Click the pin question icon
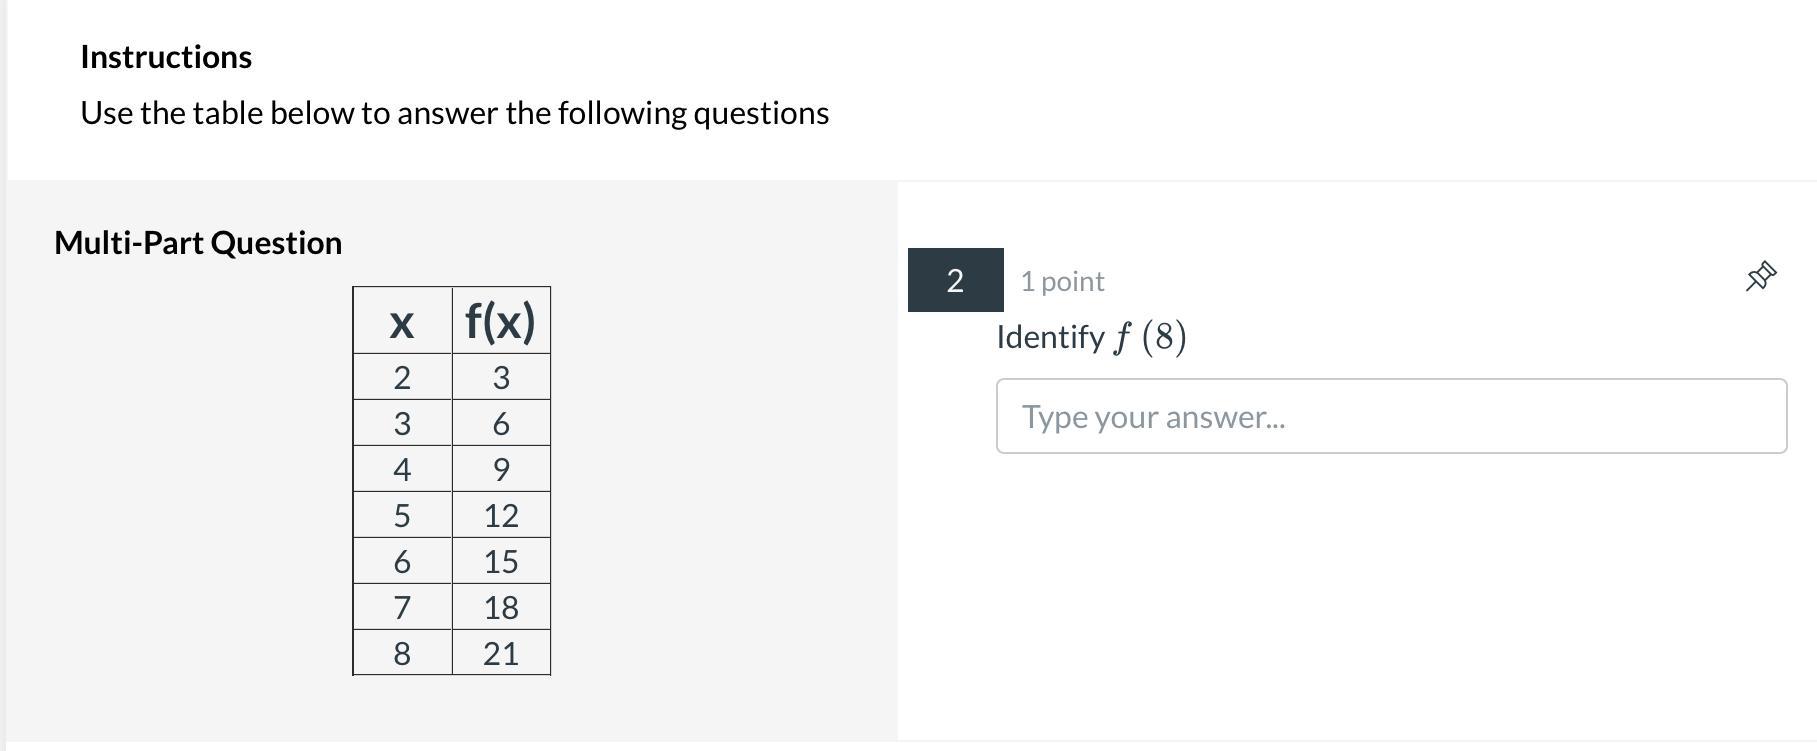Screen dimensions: 1817x751 [x=1760, y=277]
